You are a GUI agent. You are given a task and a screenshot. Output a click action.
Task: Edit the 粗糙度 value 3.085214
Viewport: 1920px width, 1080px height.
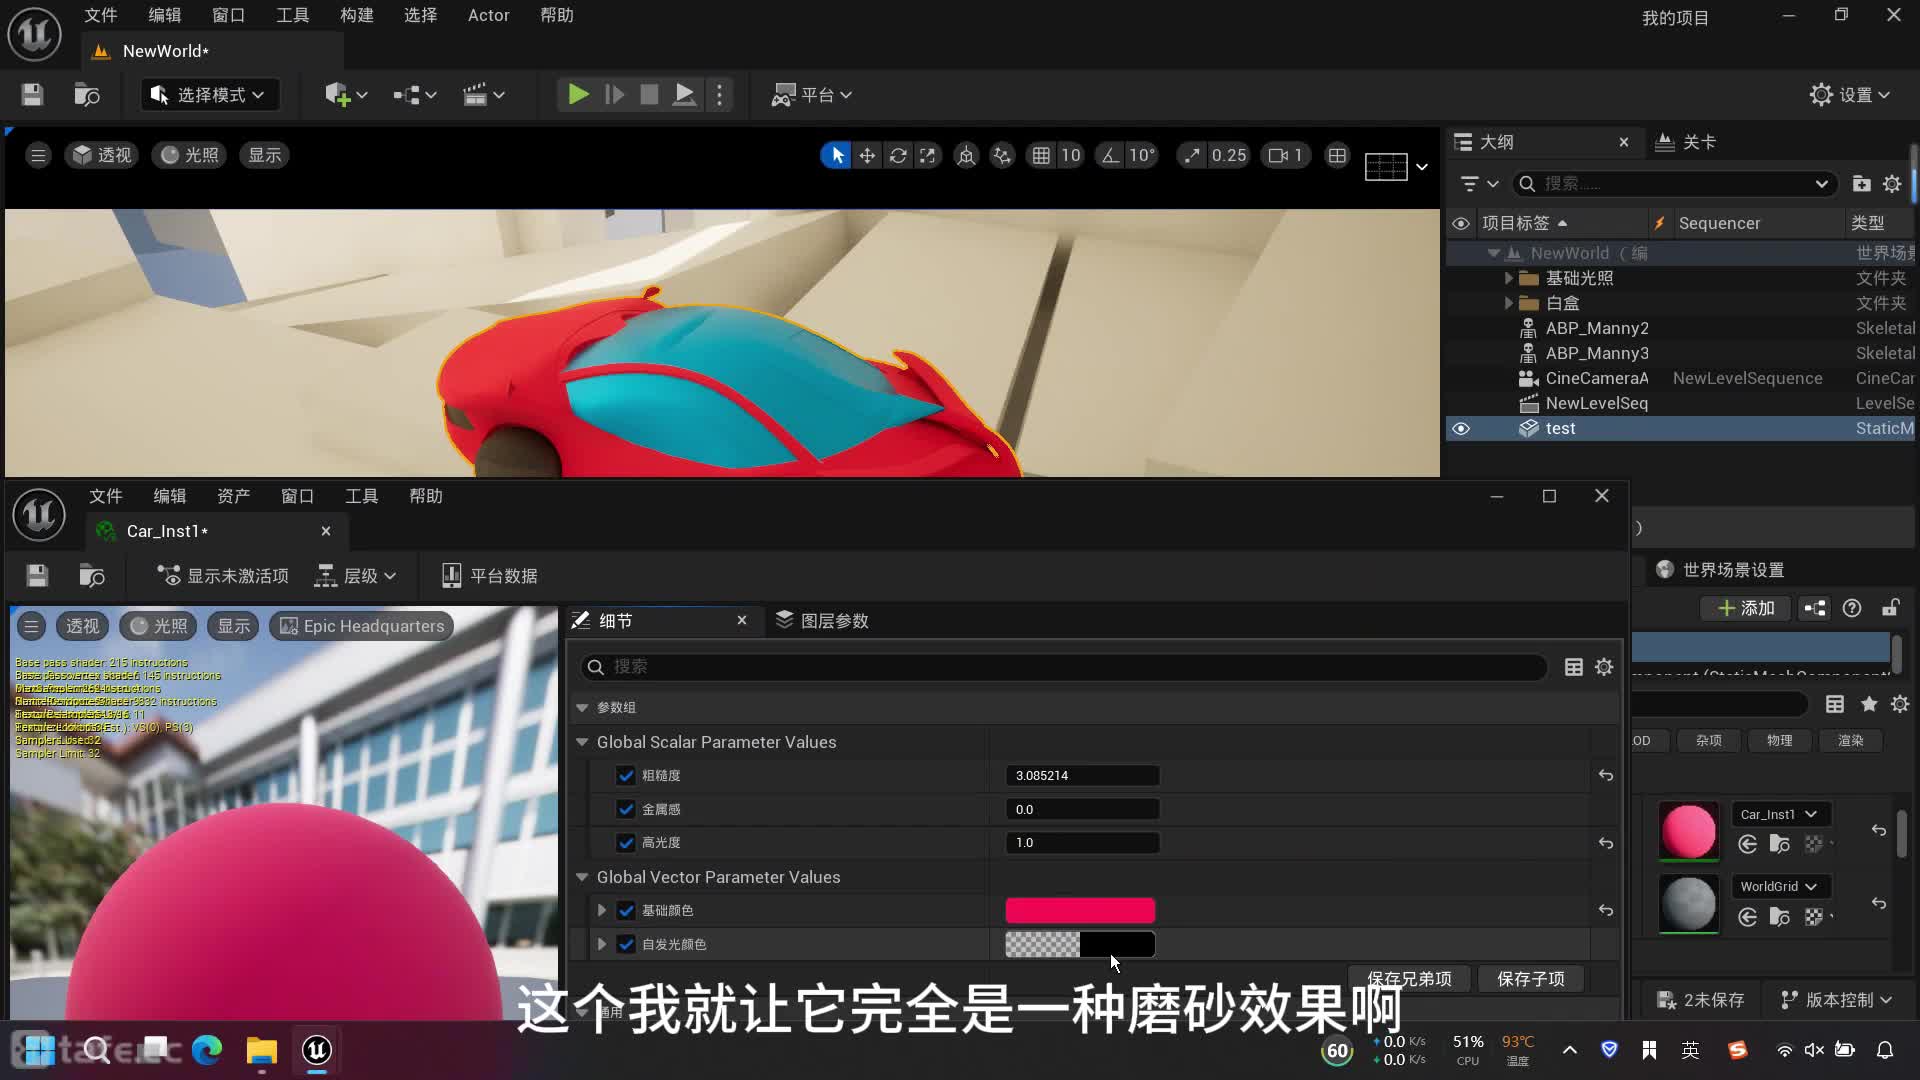[x=1082, y=776]
